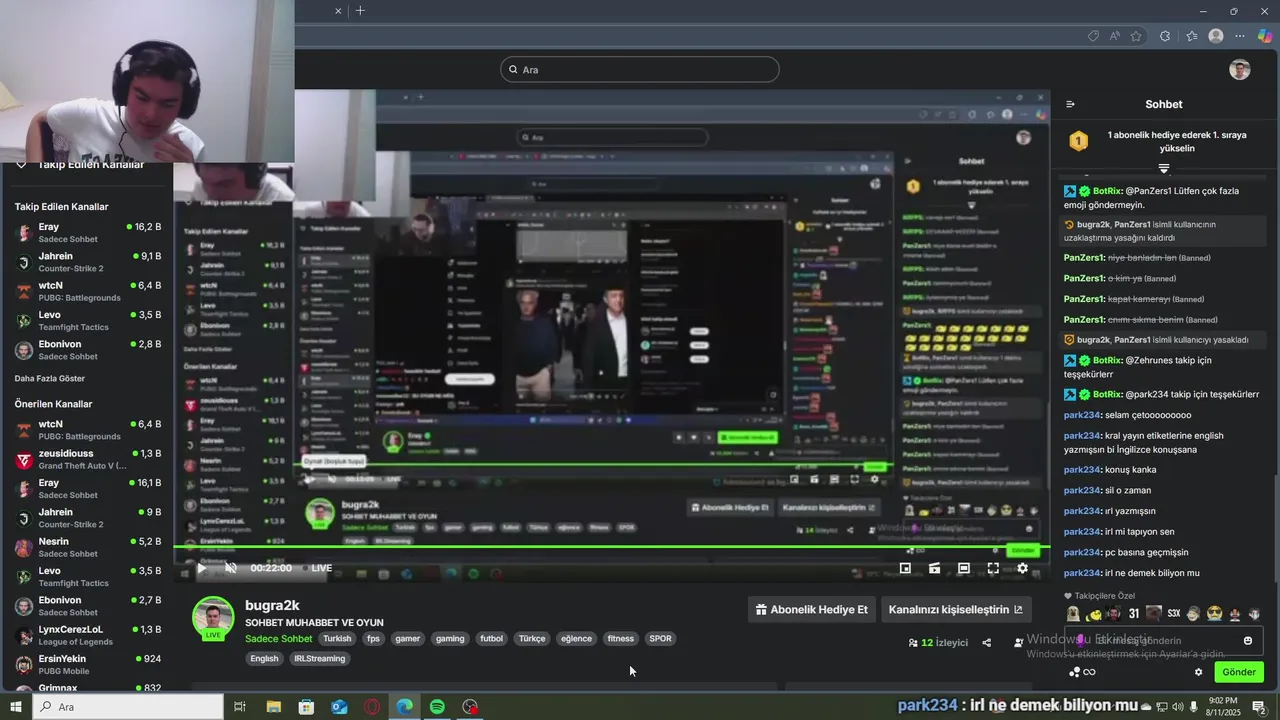This screenshot has width=1280, height=720.
Task: Open wtcN in followed channels list
Action: tap(88, 291)
